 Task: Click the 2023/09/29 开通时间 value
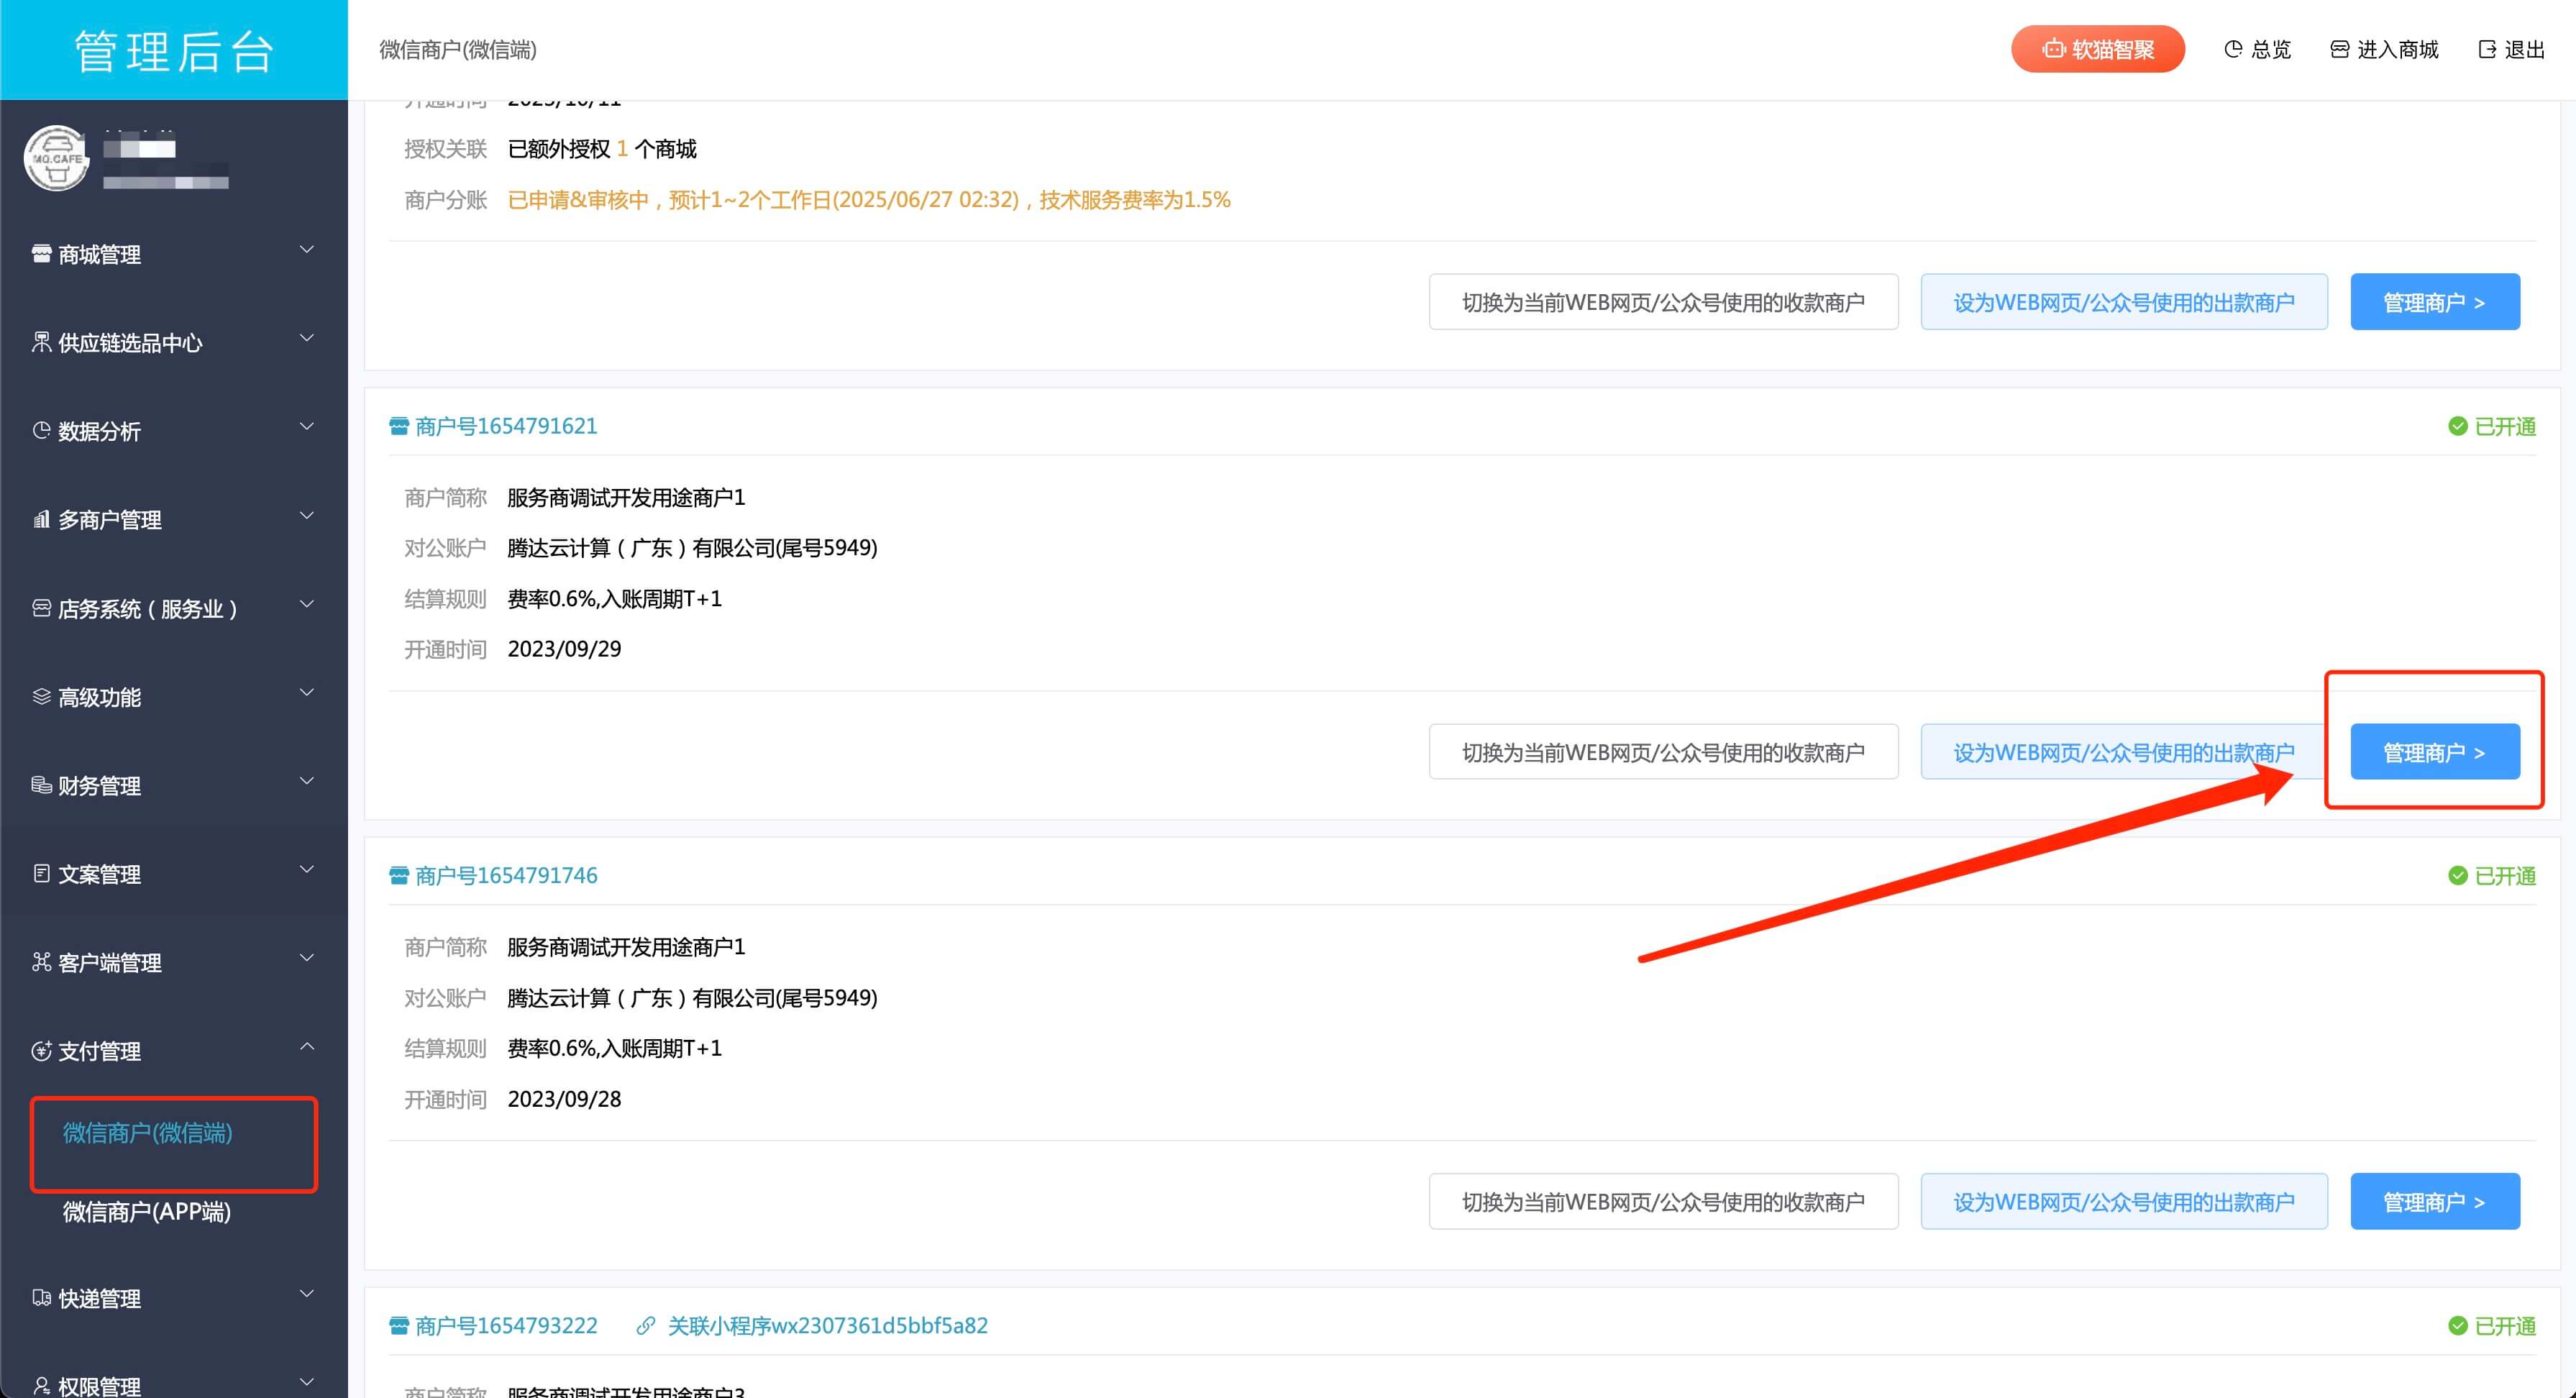click(x=564, y=649)
